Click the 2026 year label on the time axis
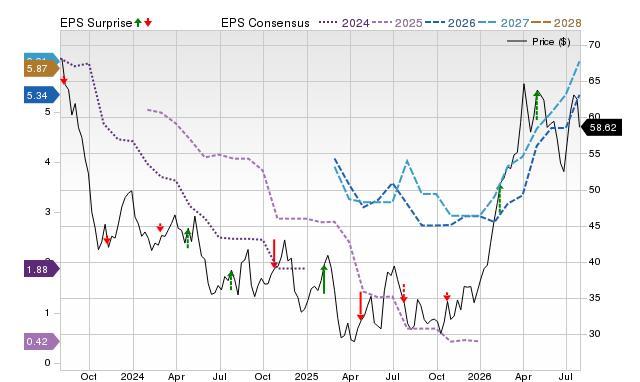 pyautogui.click(x=480, y=376)
